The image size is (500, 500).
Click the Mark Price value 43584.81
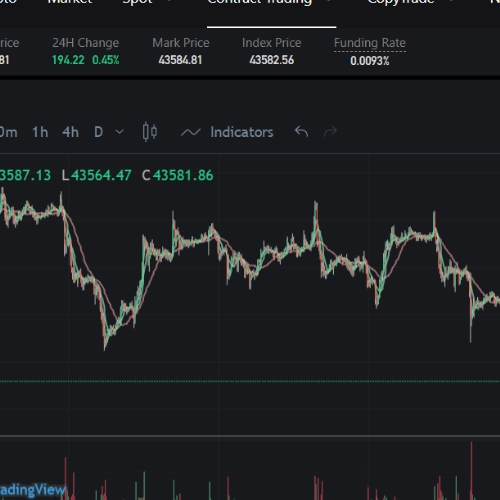[x=180, y=60]
